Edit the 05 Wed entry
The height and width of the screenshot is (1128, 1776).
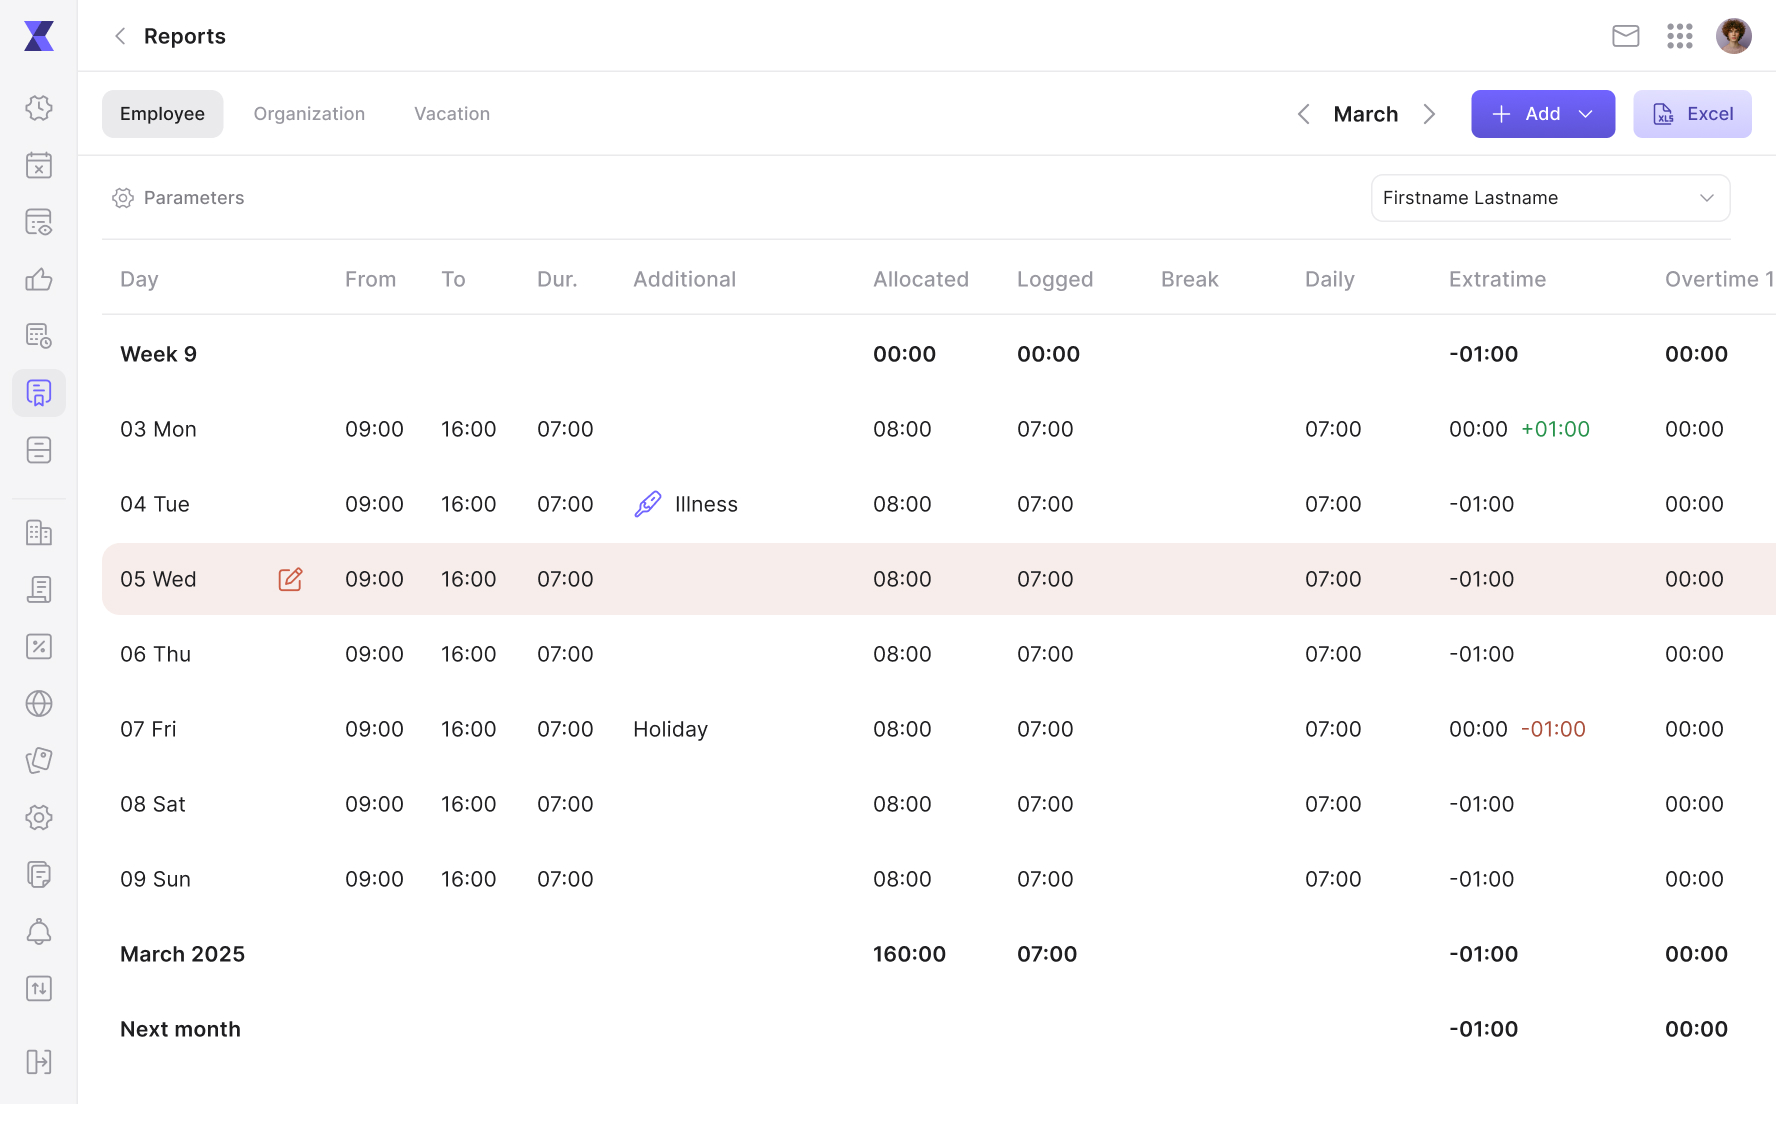coord(290,579)
